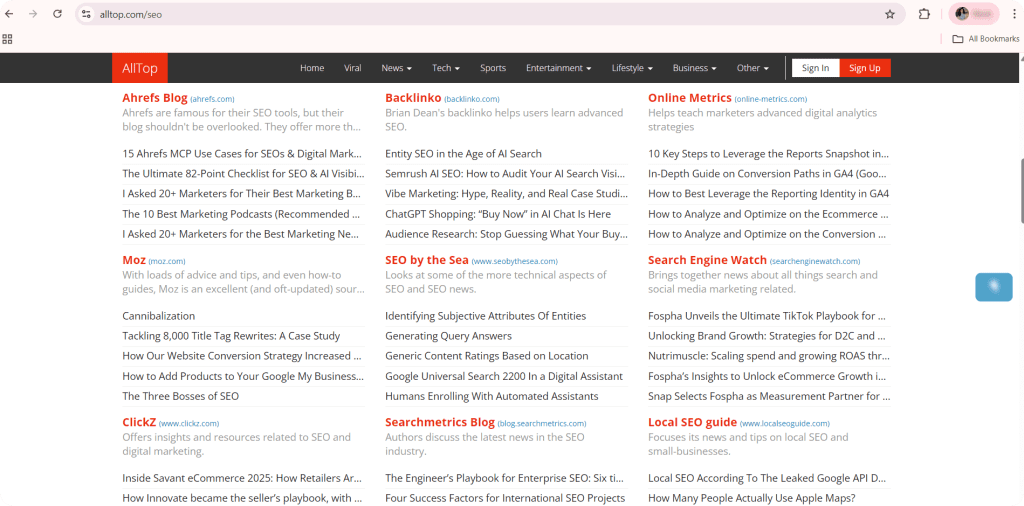Open 'Semrush AI SEO' article
Screen dimensions: 1024x506
pyautogui.click(x=505, y=174)
